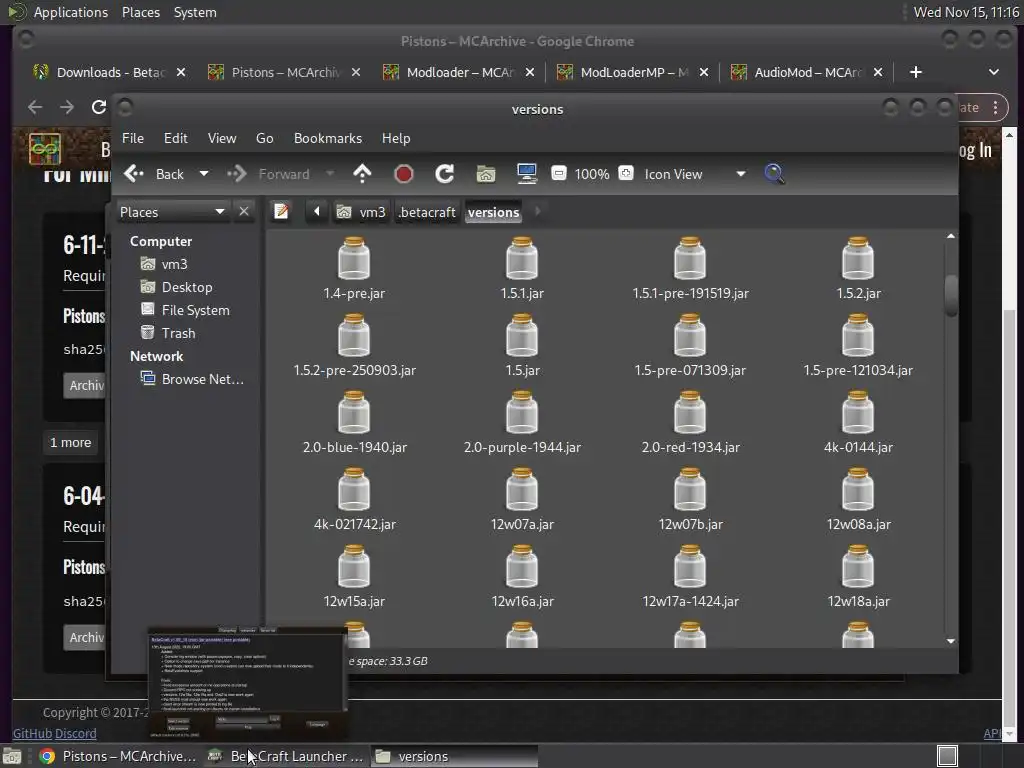The height and width of the screenshot is (768, 1024).
Task: Close the Places side pane
Action: [x=244, y=212]
